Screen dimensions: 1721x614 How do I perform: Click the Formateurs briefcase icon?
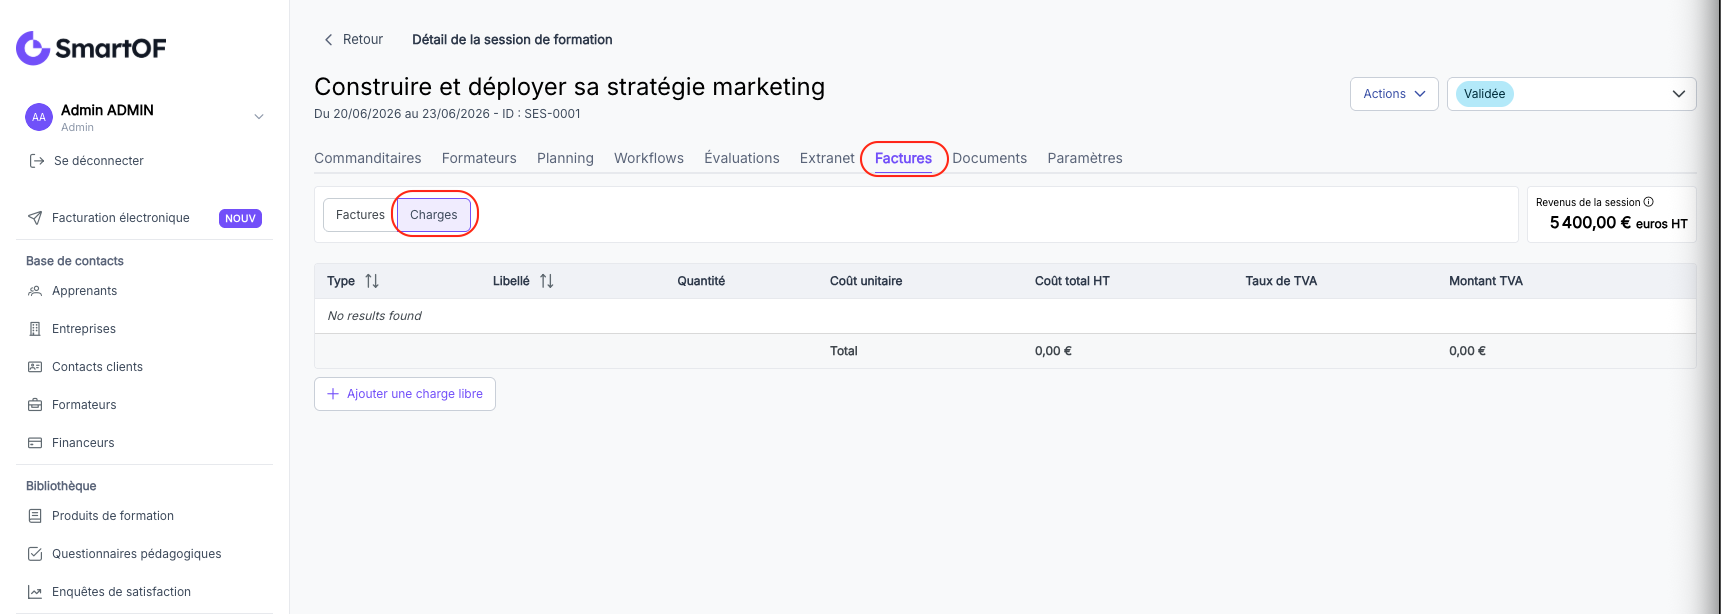click(35, 405)
